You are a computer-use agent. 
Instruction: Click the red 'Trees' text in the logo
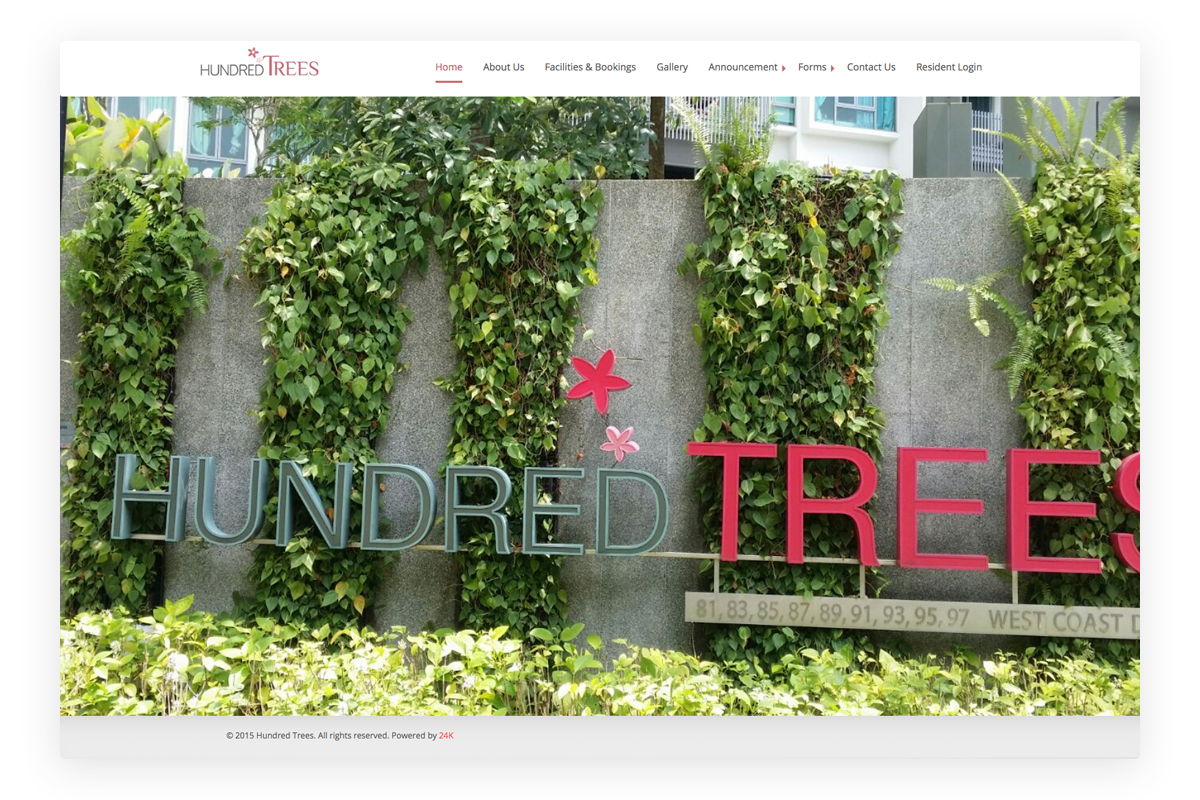tap(293, 67)
